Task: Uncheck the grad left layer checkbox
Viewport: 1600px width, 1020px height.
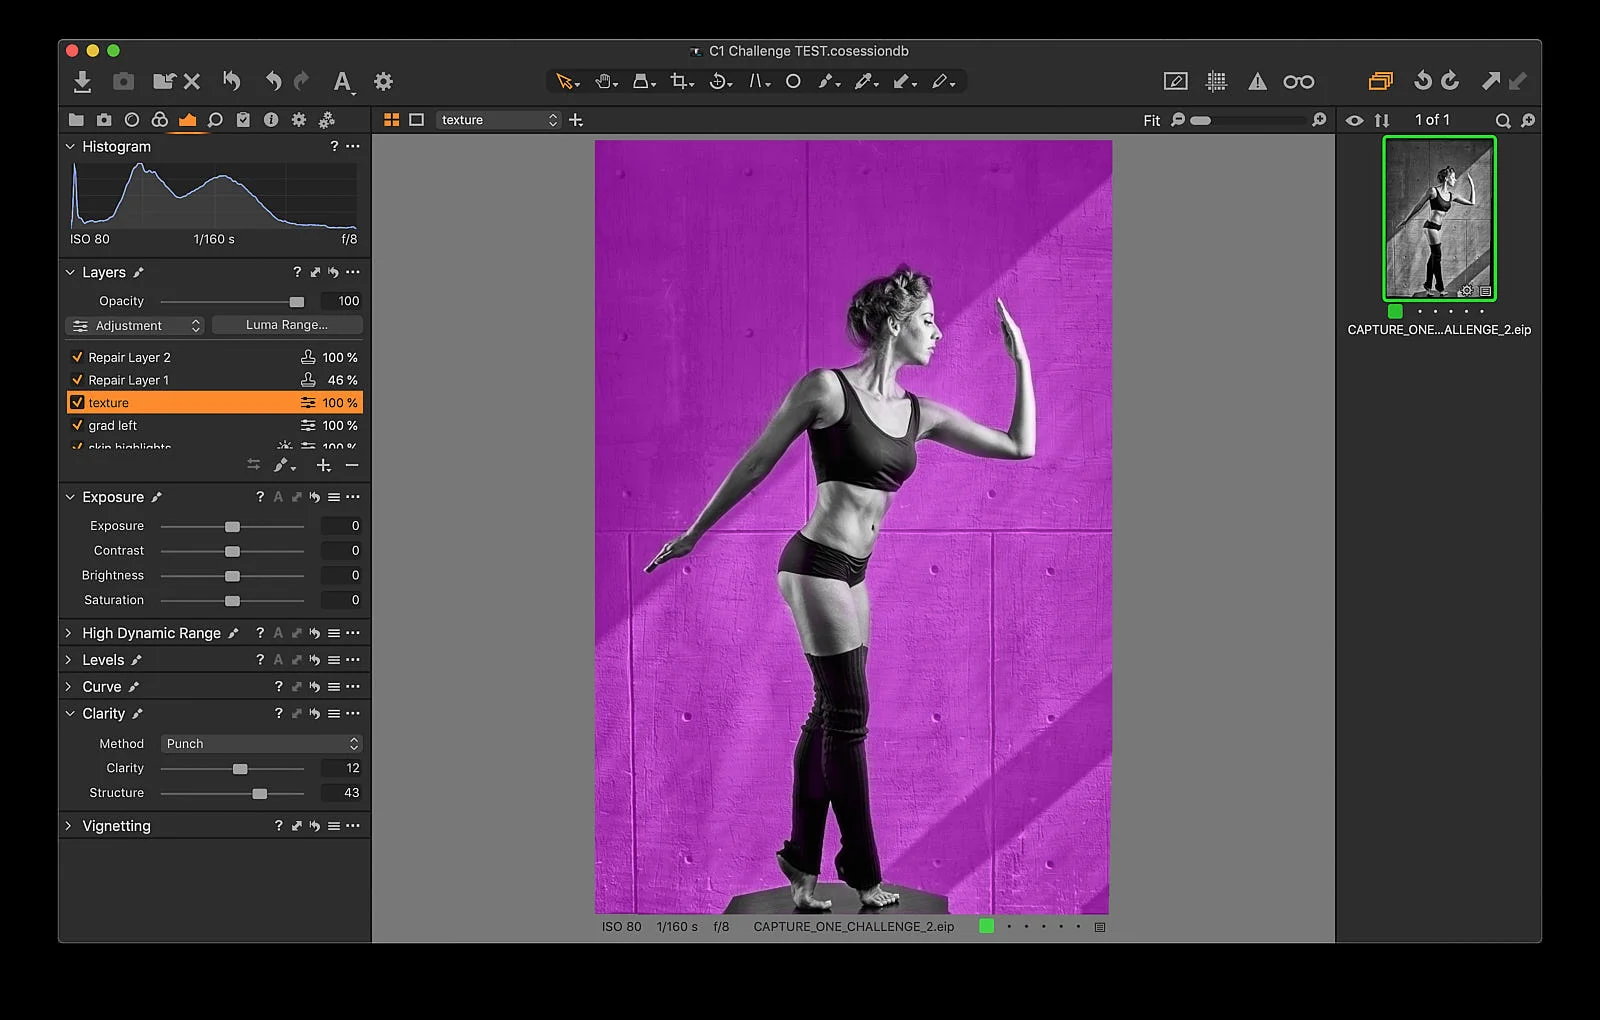Action: tap(77, 425)
